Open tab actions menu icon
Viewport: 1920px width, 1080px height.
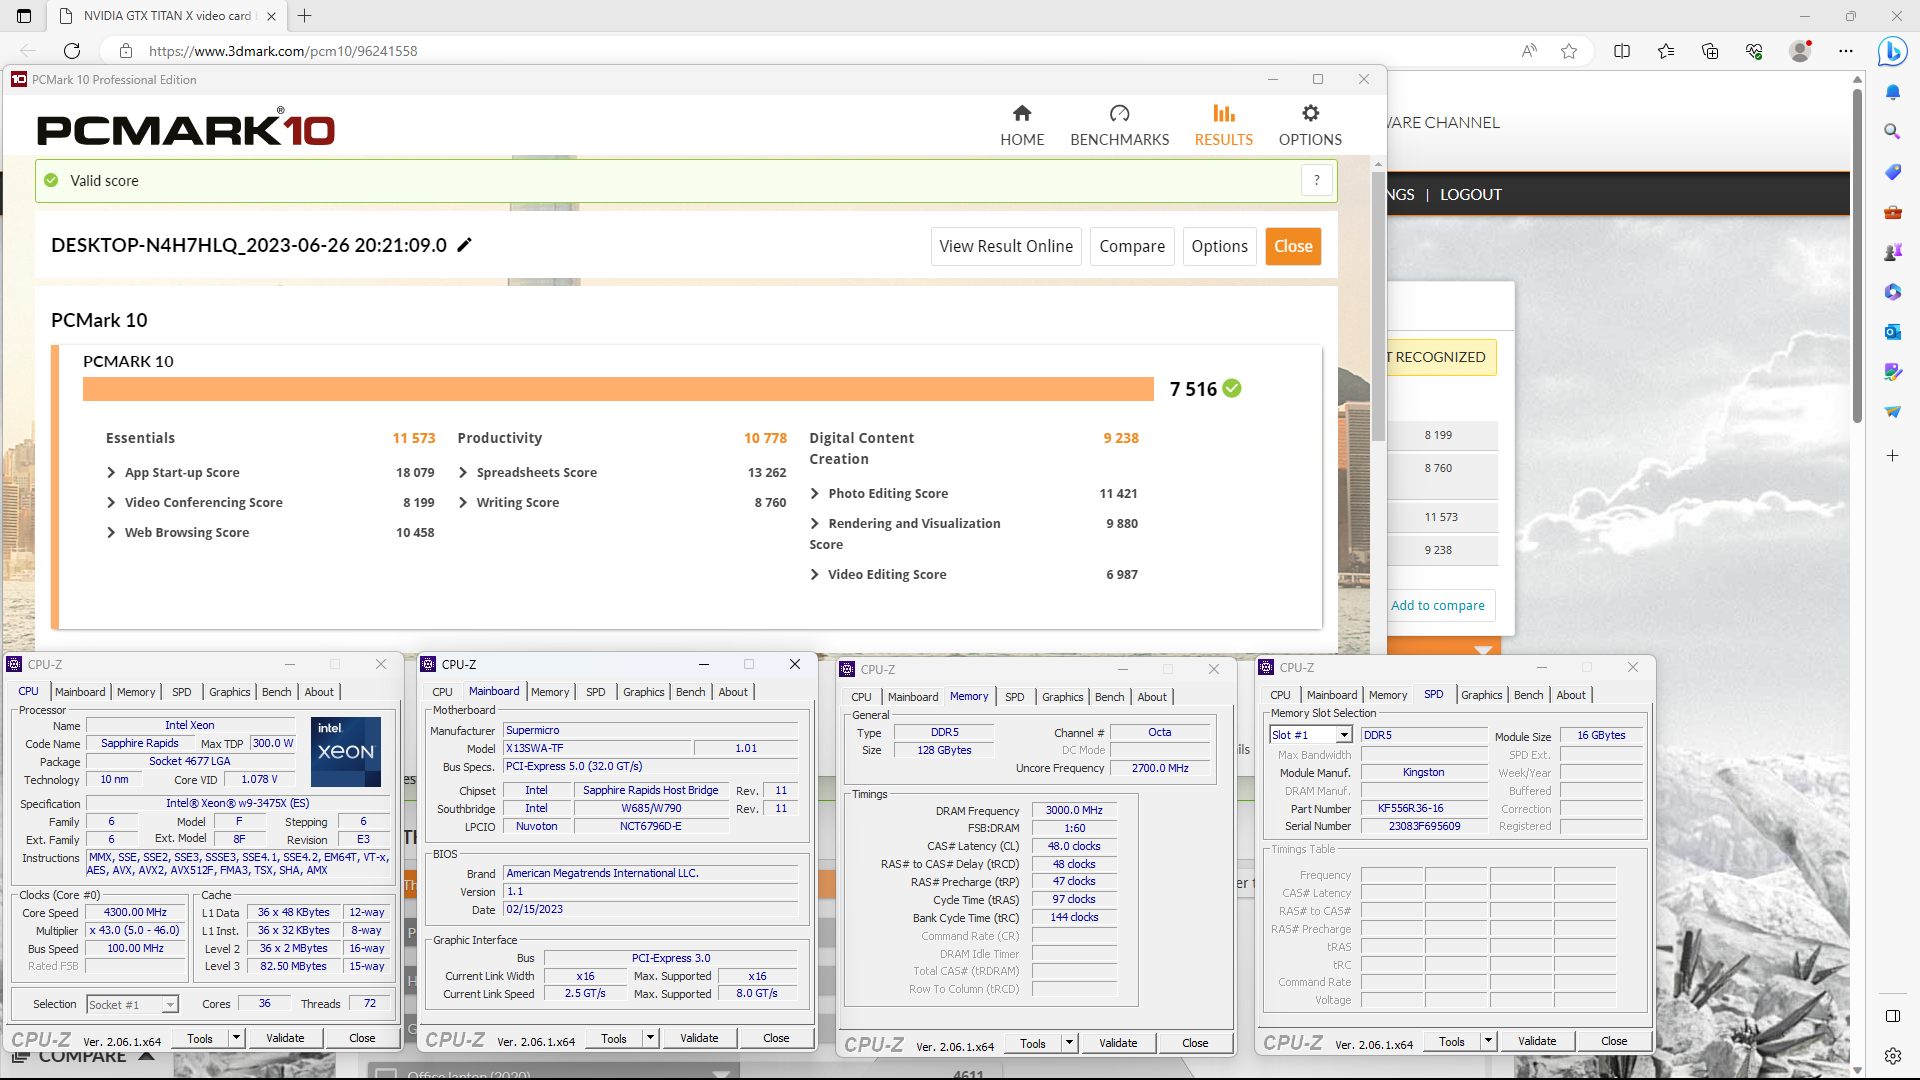click(x=24, y=16)
